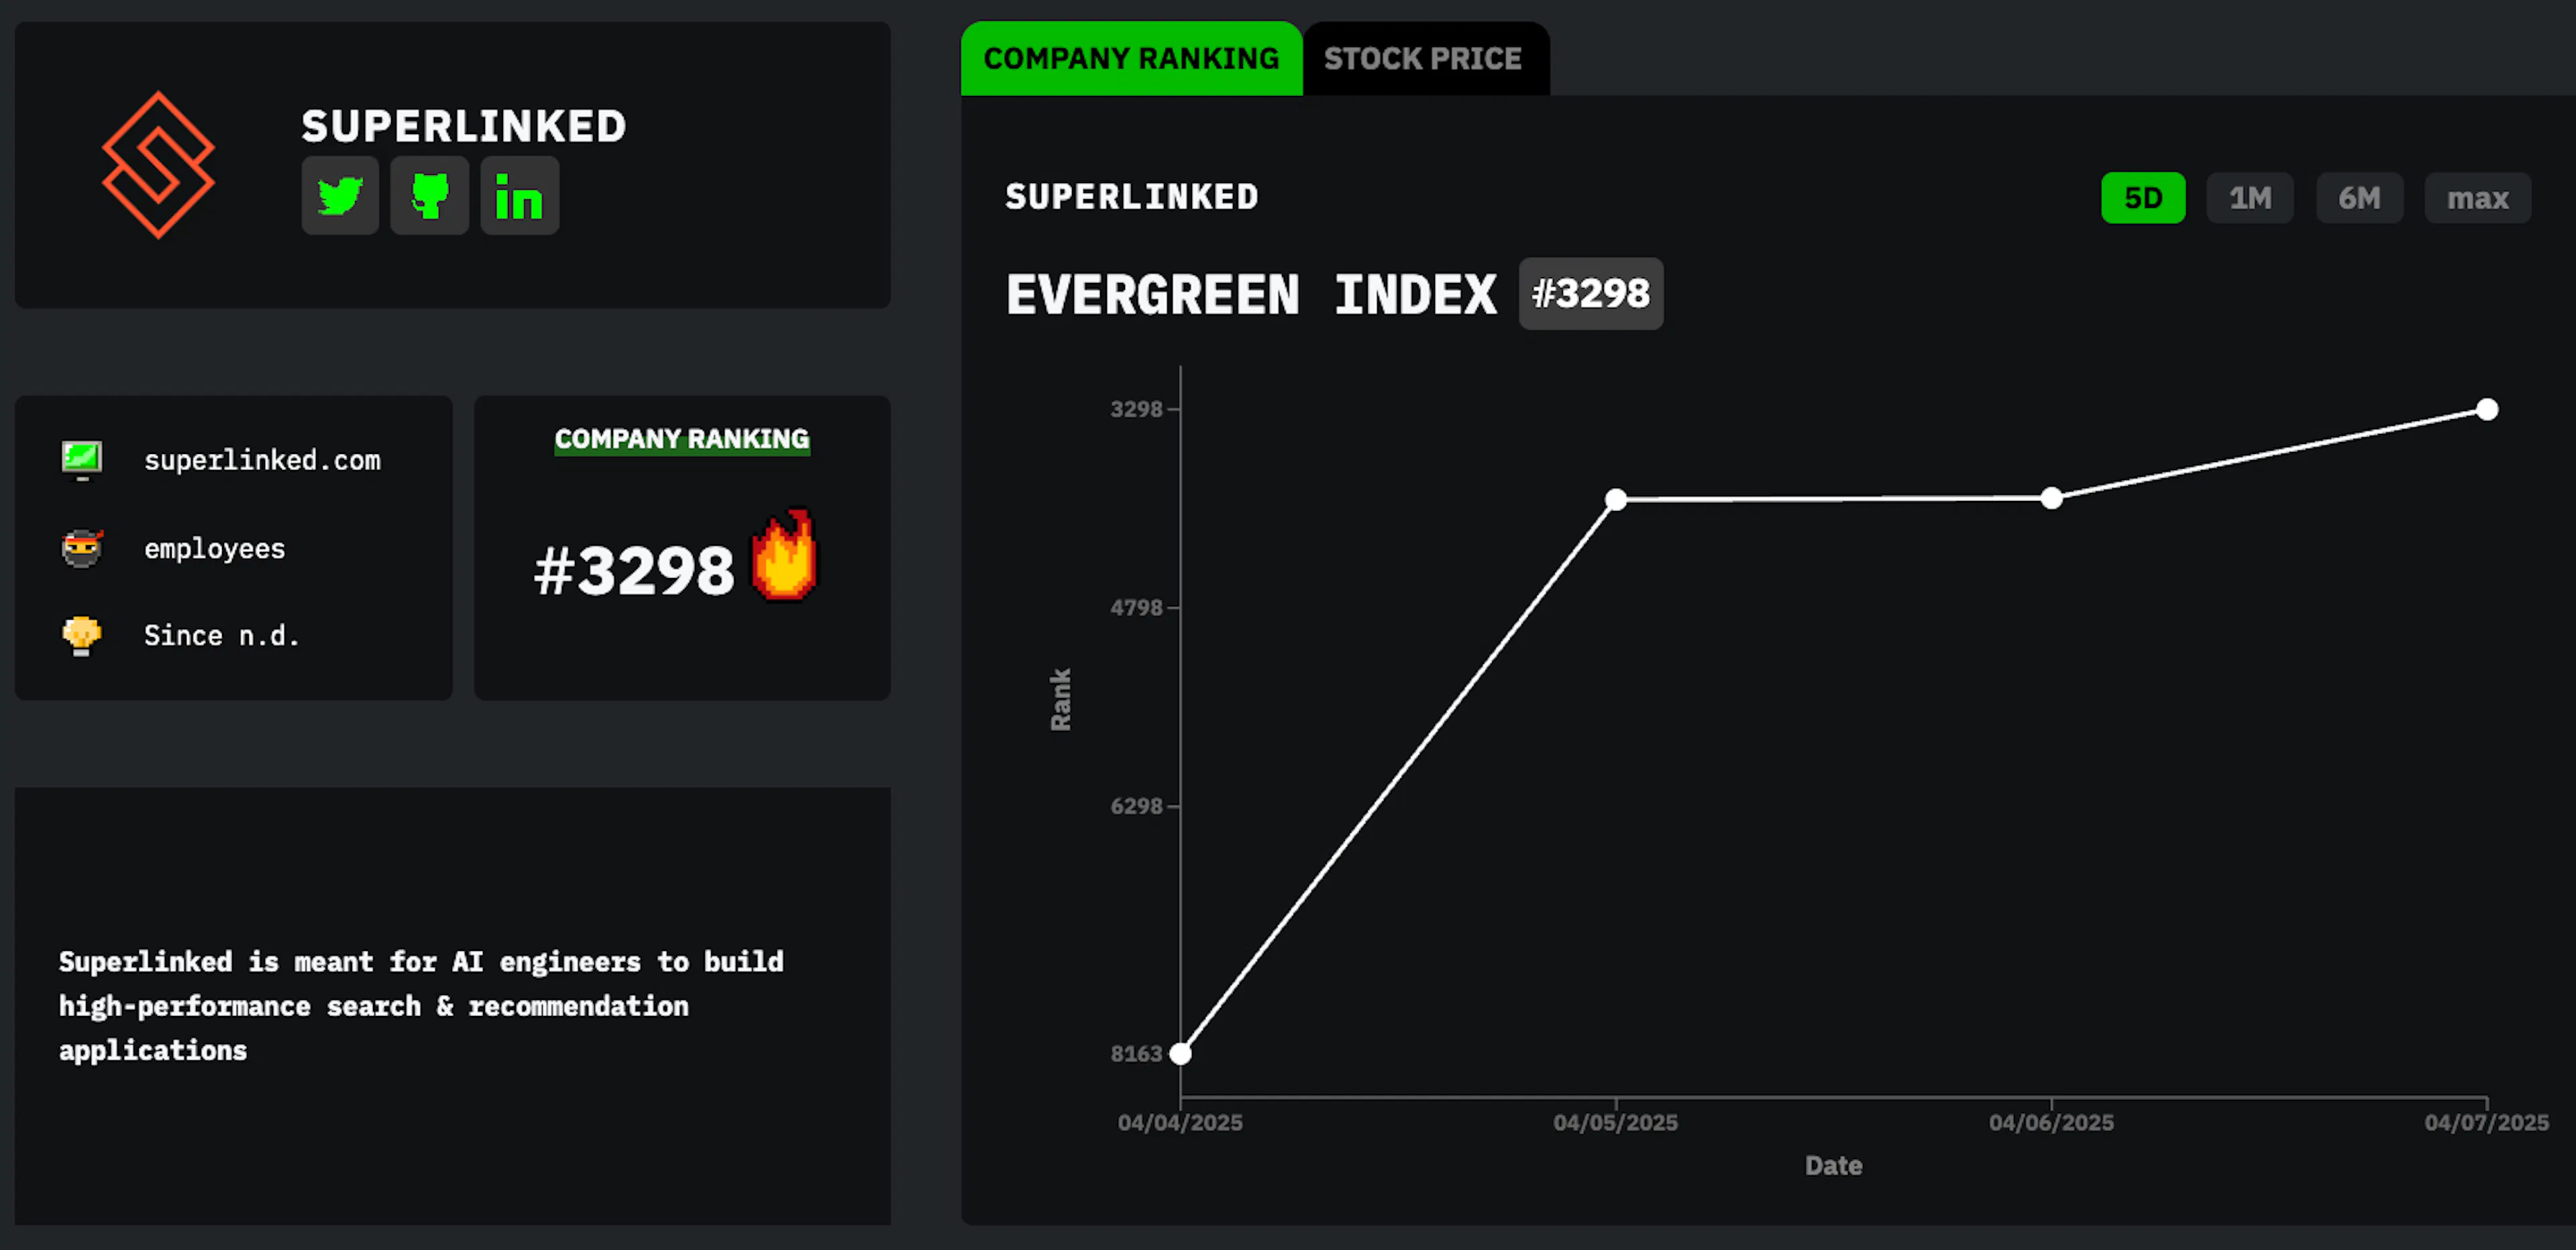Click the fire emoji next to #3298
The width and height of the screenshot is (2576, 1250).
(785, 556)
